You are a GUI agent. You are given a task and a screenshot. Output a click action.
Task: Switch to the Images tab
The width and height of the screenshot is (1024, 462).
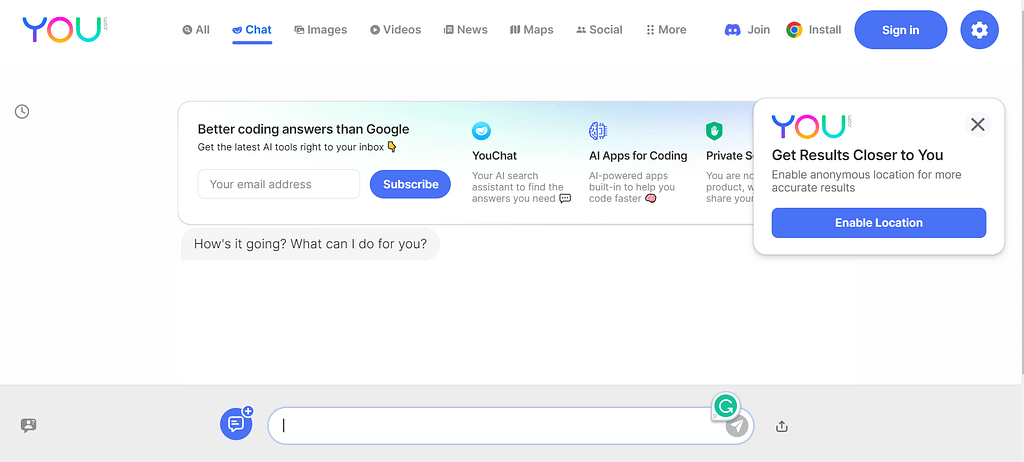click(321, 29)
